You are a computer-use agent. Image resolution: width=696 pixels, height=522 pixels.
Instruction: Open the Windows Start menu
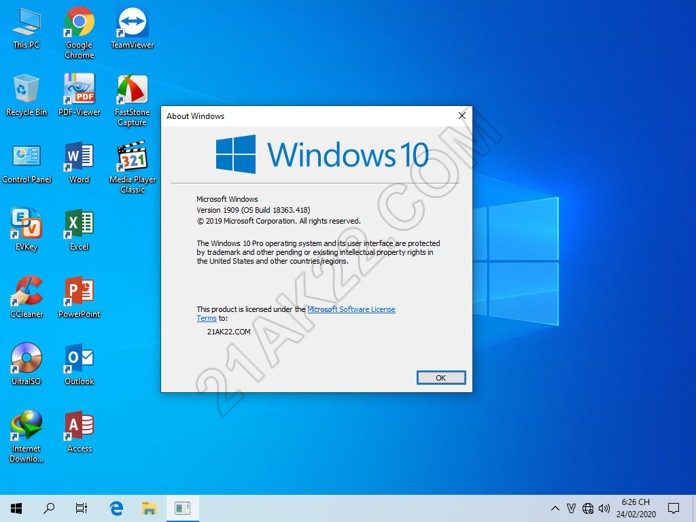point(16,508)
